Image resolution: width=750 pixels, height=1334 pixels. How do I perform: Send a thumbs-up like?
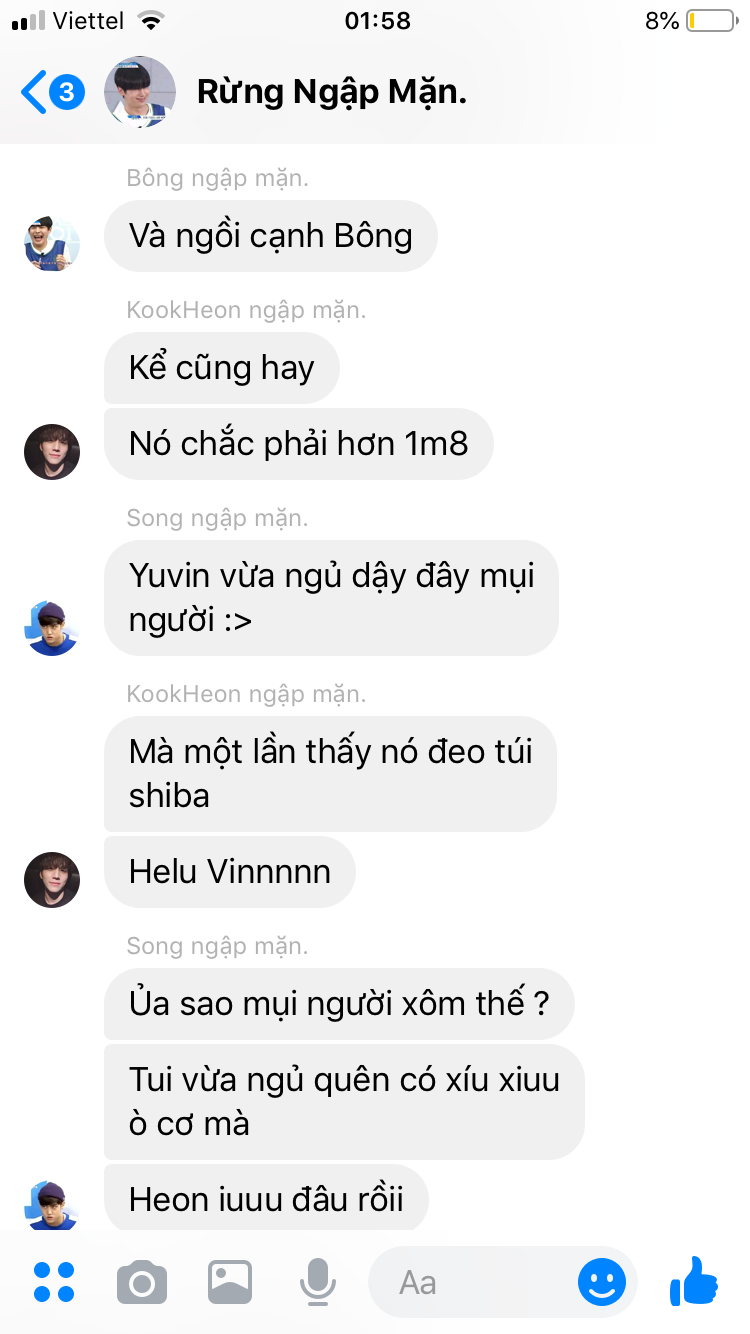694,1281
